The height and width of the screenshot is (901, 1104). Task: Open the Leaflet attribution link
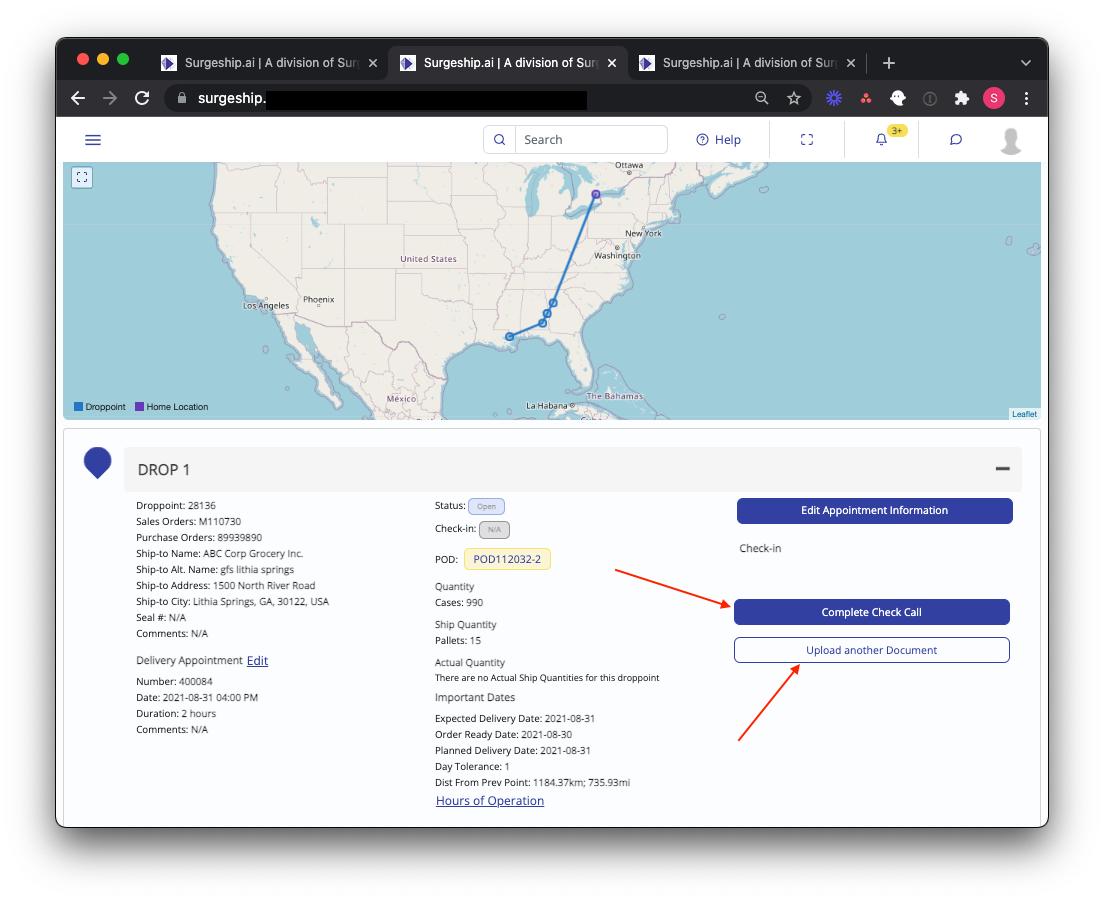[x=1024, y=414]
